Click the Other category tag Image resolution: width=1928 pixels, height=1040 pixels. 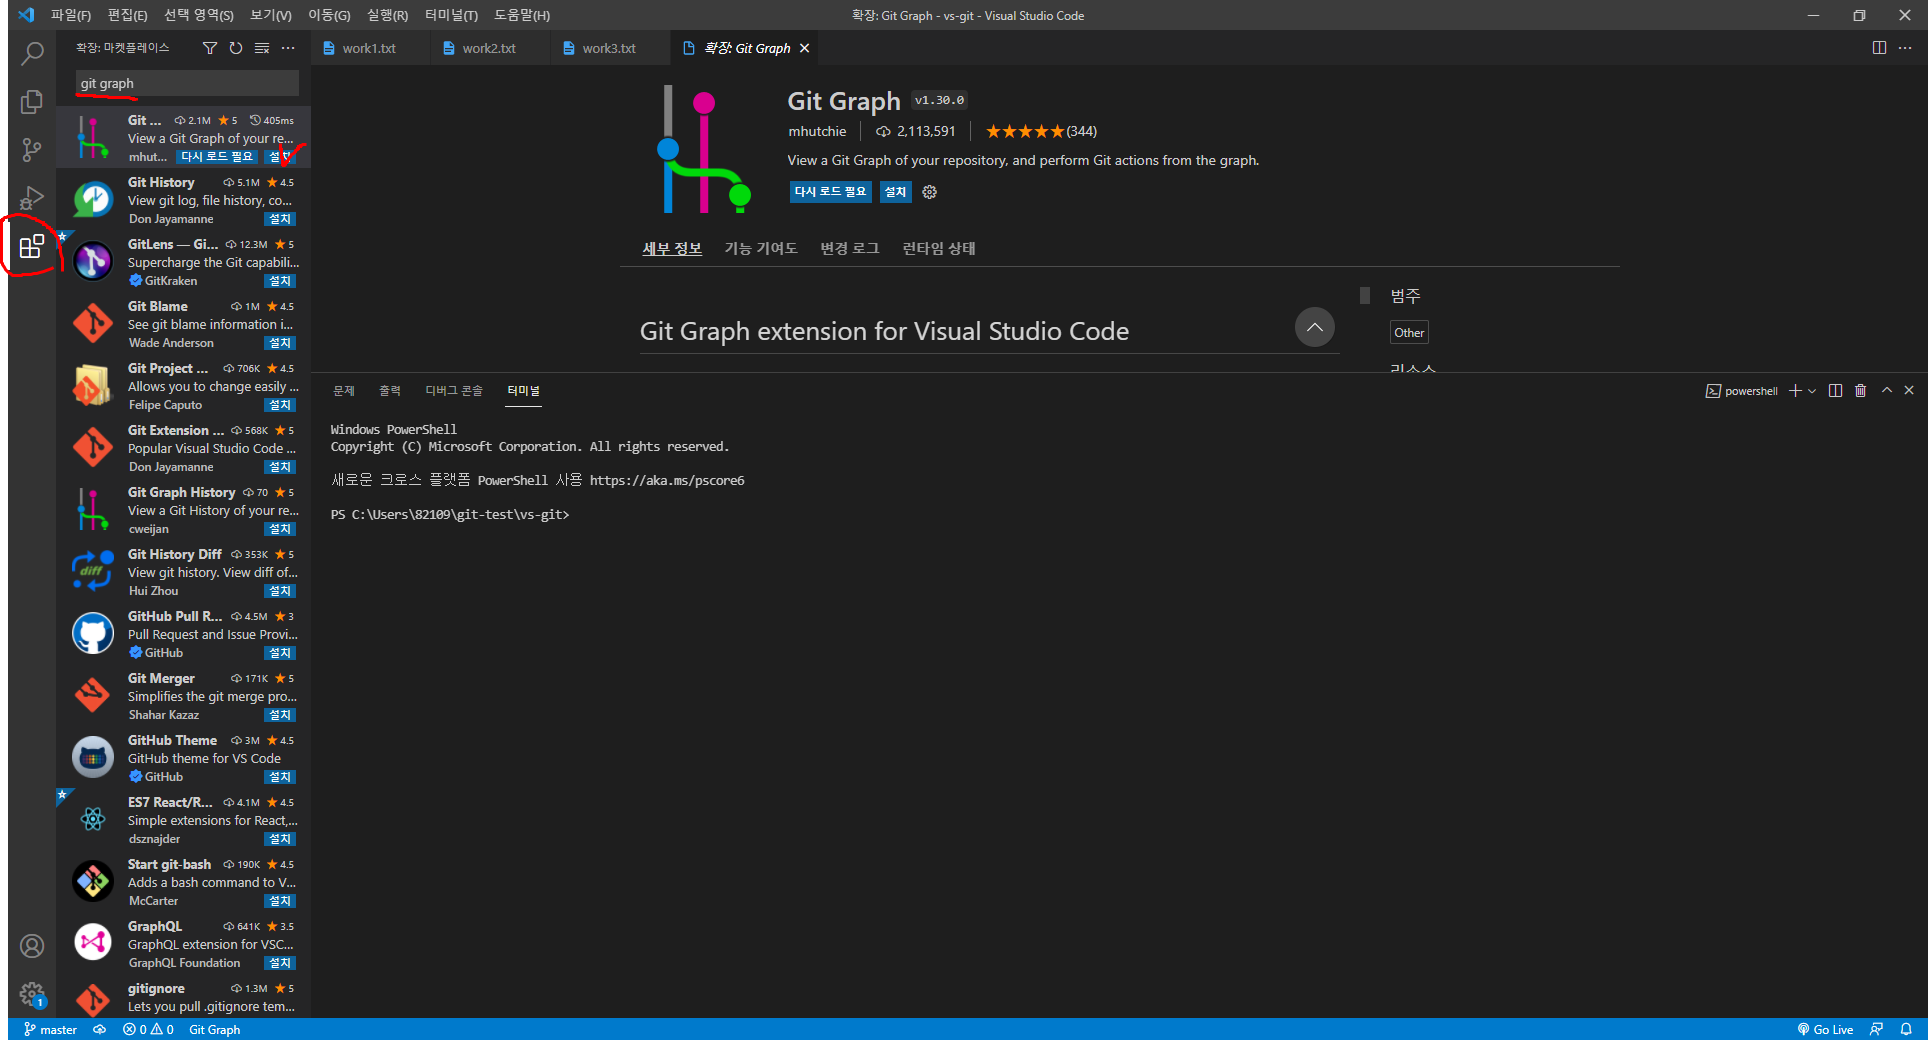point(1409,333)
